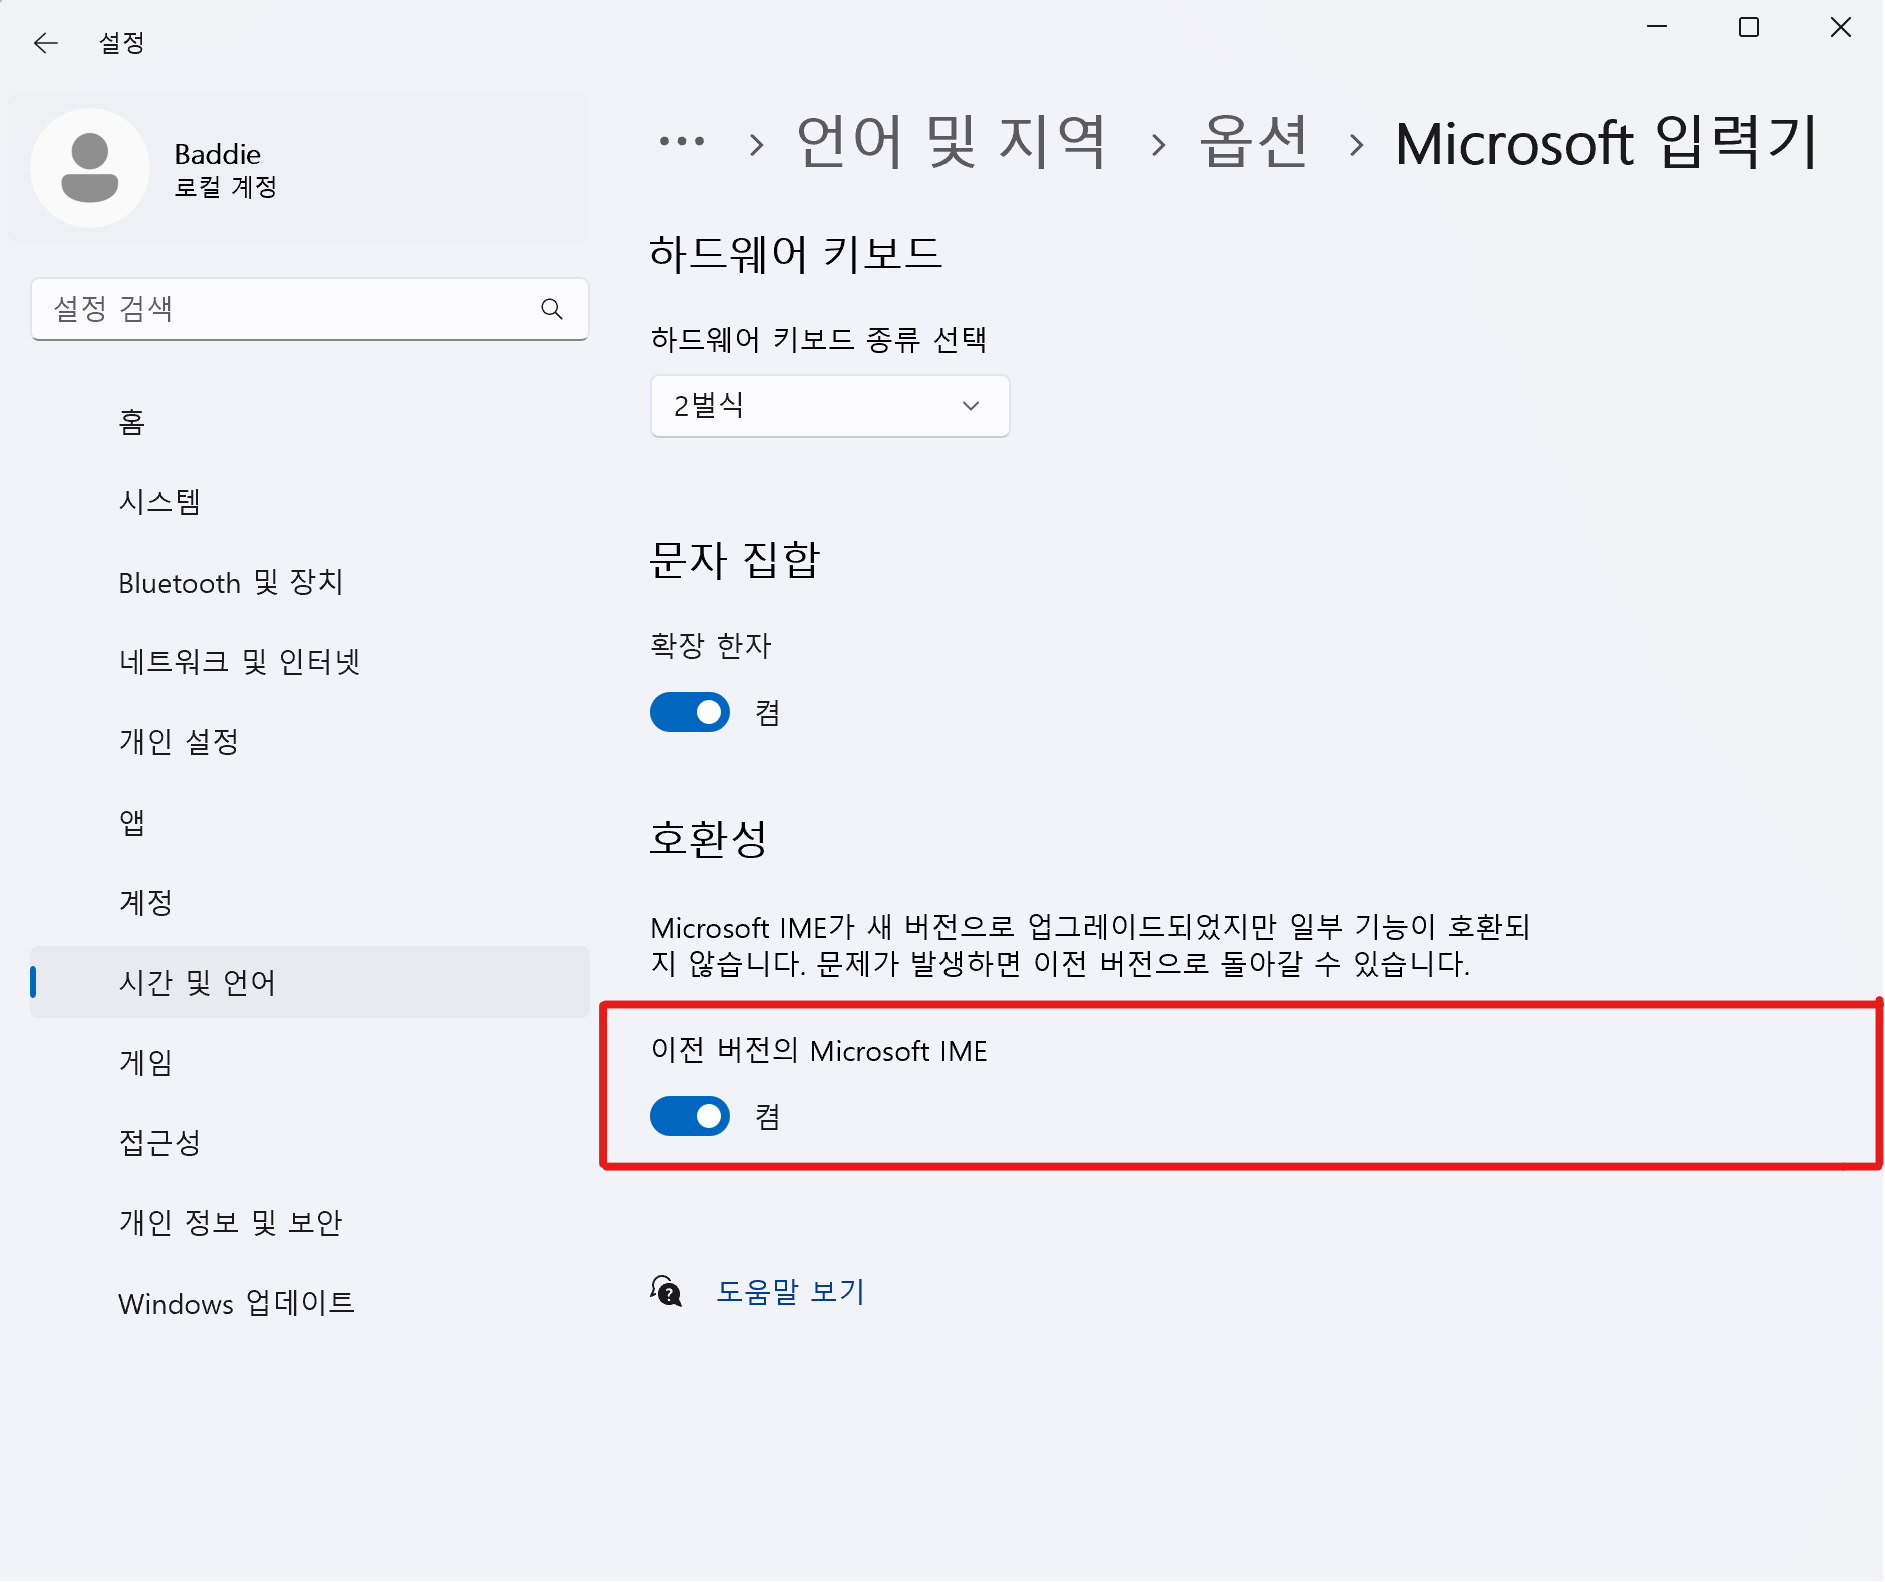Open 네트워크 및 인터넷 settings
Image resolution: width=1885 pixels, height=1582 pixels.
coord(310,662)
